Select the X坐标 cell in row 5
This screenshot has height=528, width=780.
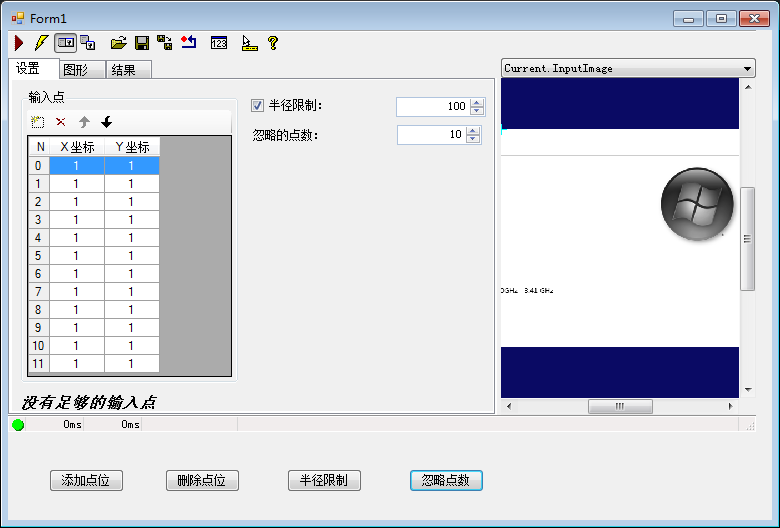coord(77,256)
